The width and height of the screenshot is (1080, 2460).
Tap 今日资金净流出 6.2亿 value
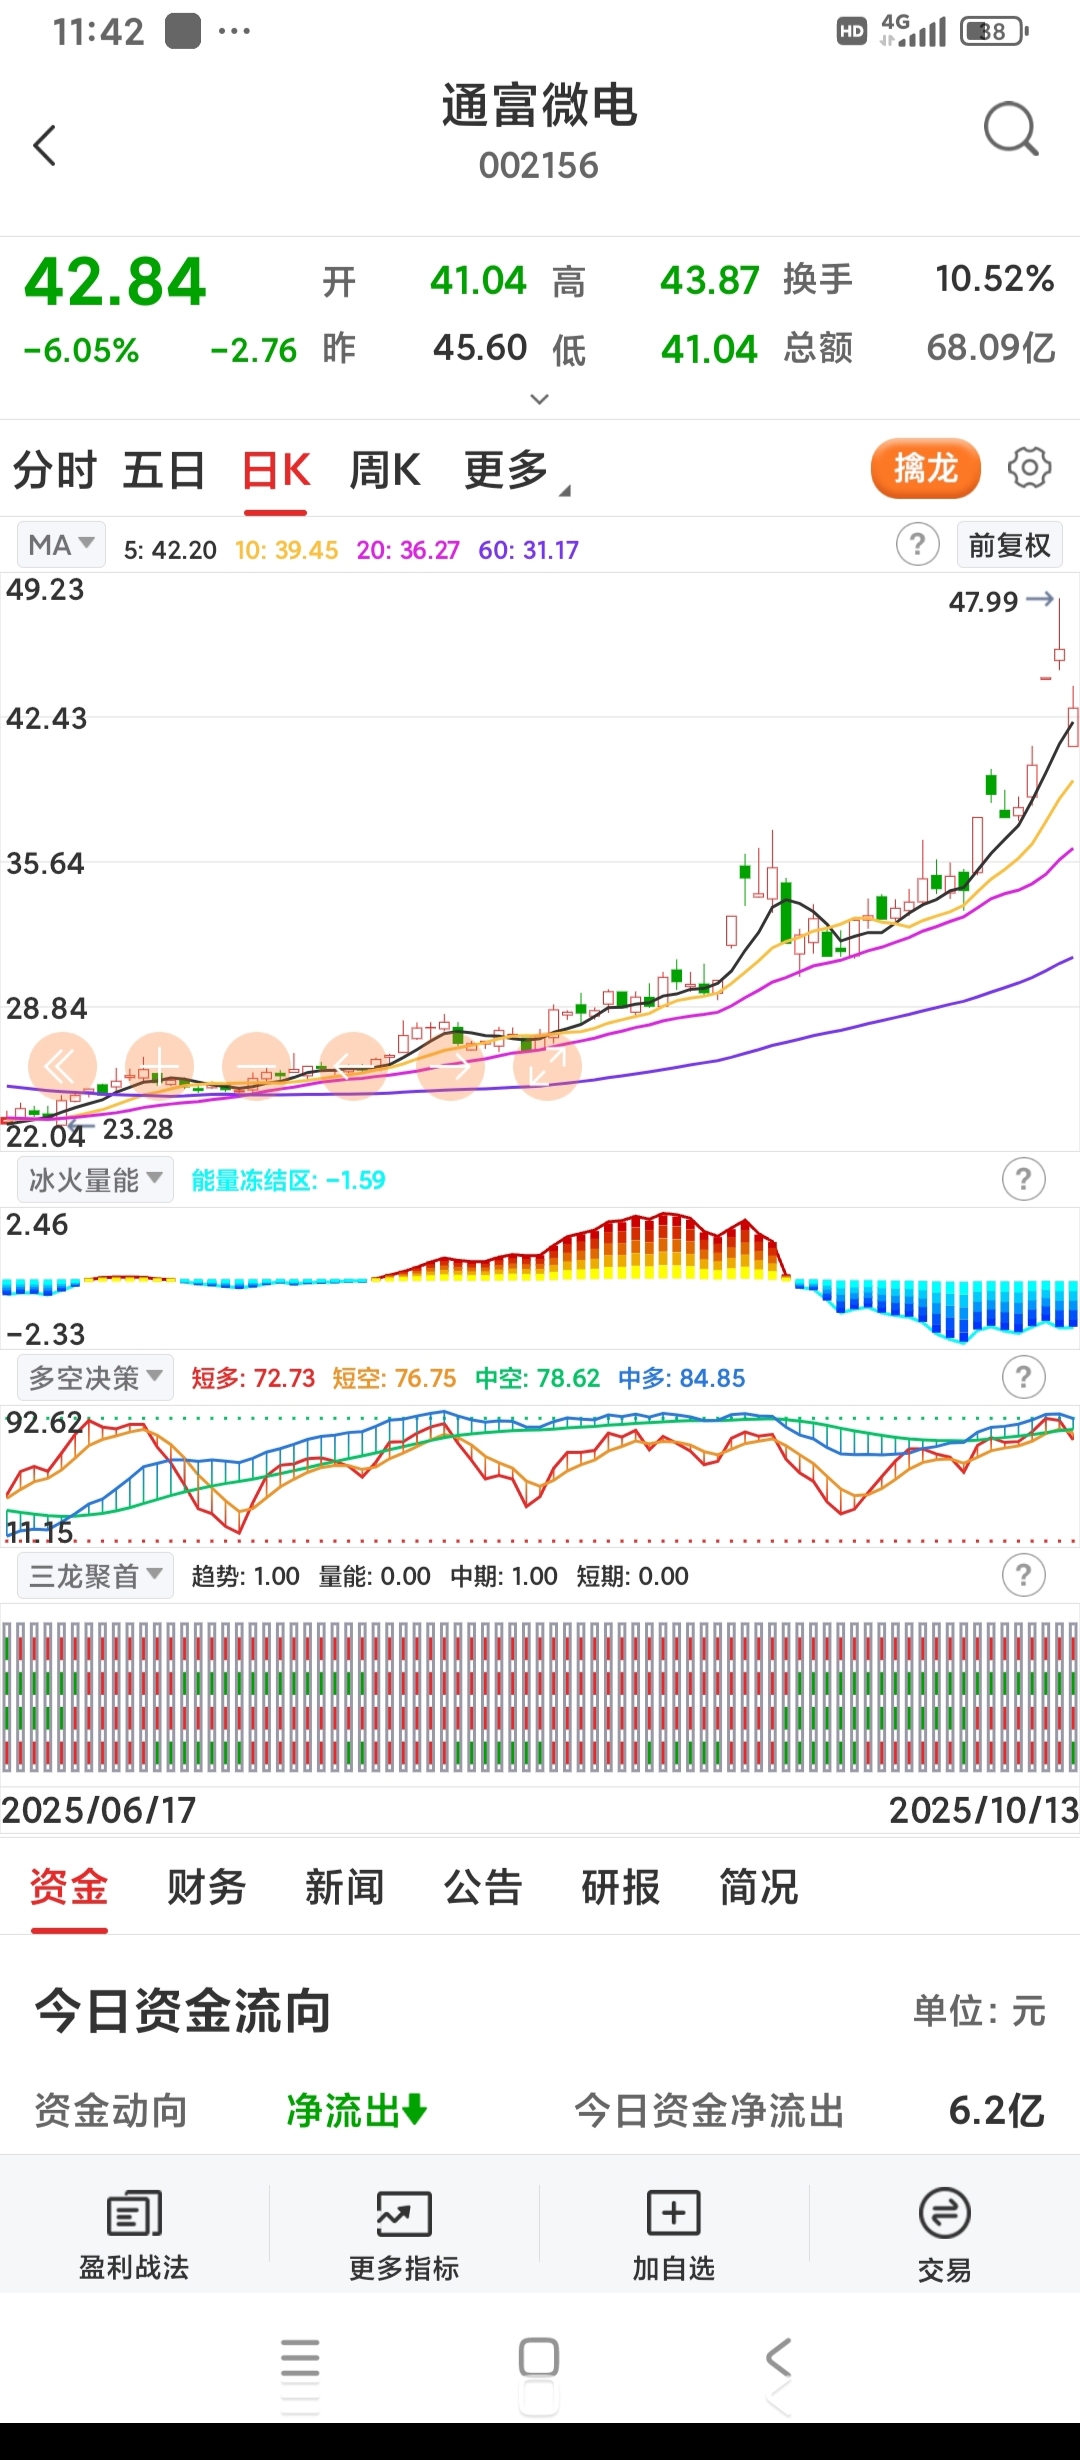[997, 2111]
